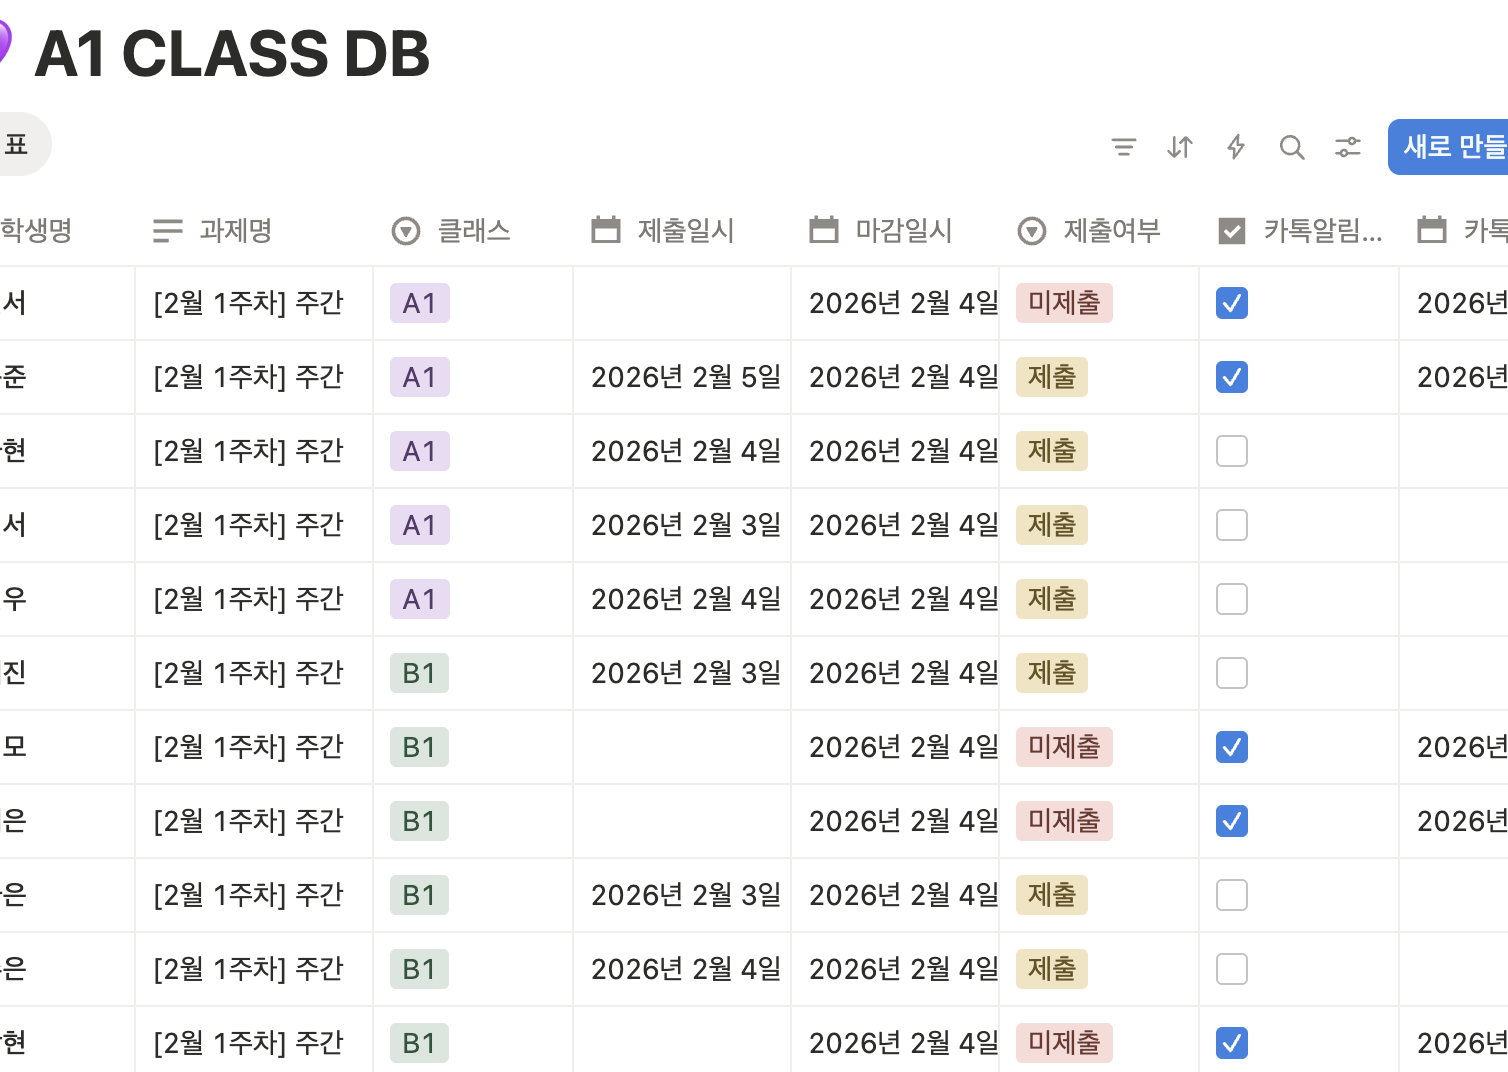
Task: Click the A1 CLASS DB page title
Action: [x=232, y=54]
